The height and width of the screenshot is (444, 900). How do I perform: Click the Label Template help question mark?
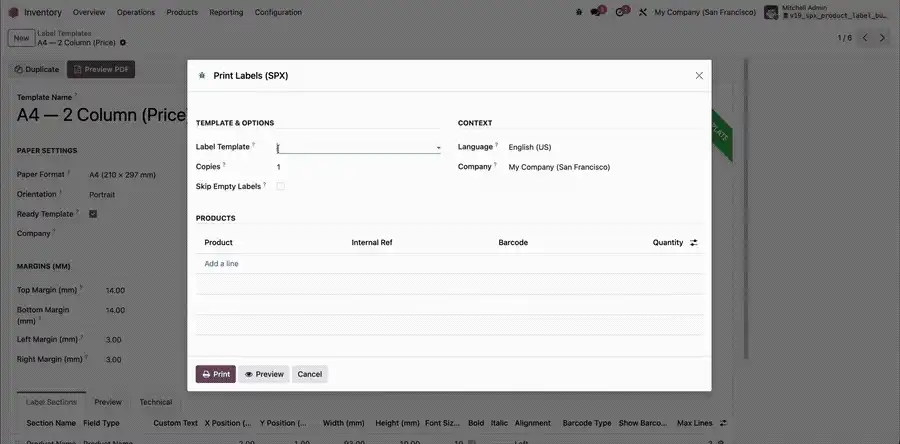click(254, 145)
